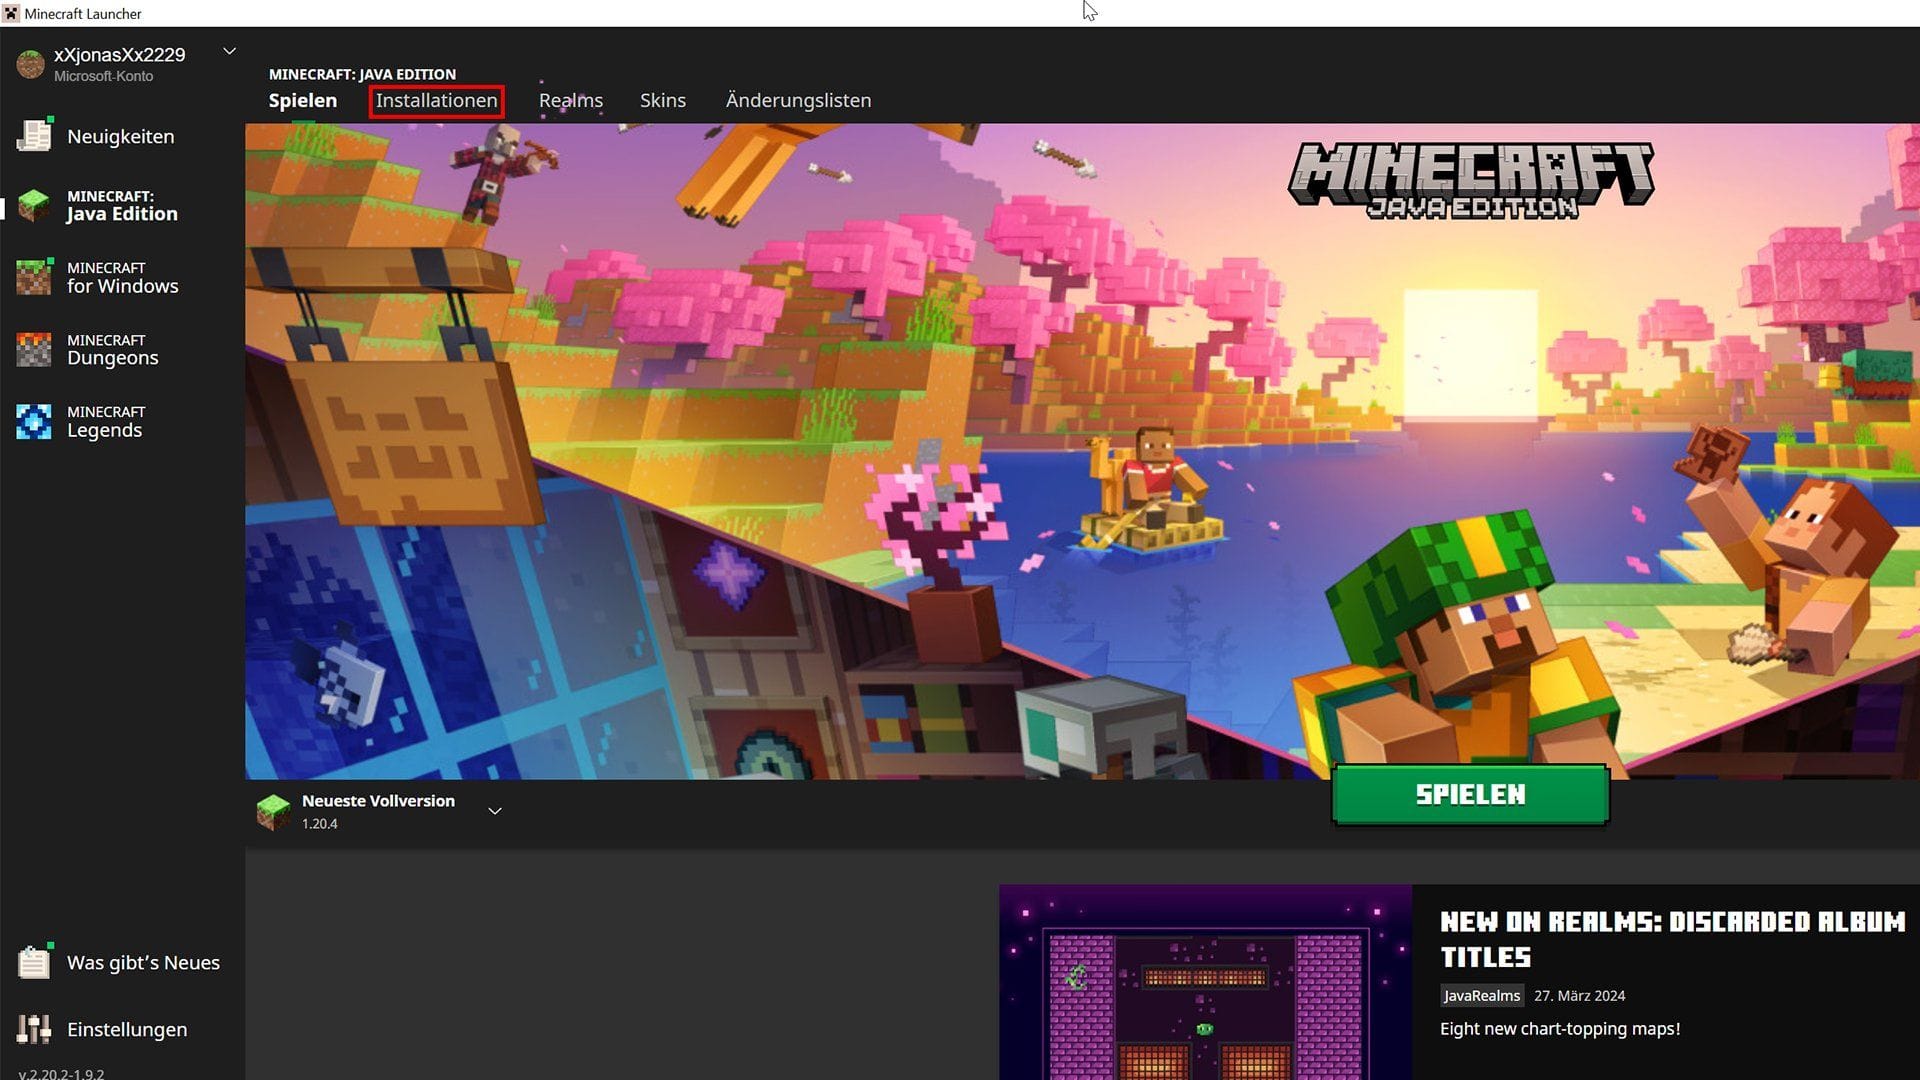
Task: Open the Was gibt's Neues clipboard icon
Action: [x=34, y=961]
